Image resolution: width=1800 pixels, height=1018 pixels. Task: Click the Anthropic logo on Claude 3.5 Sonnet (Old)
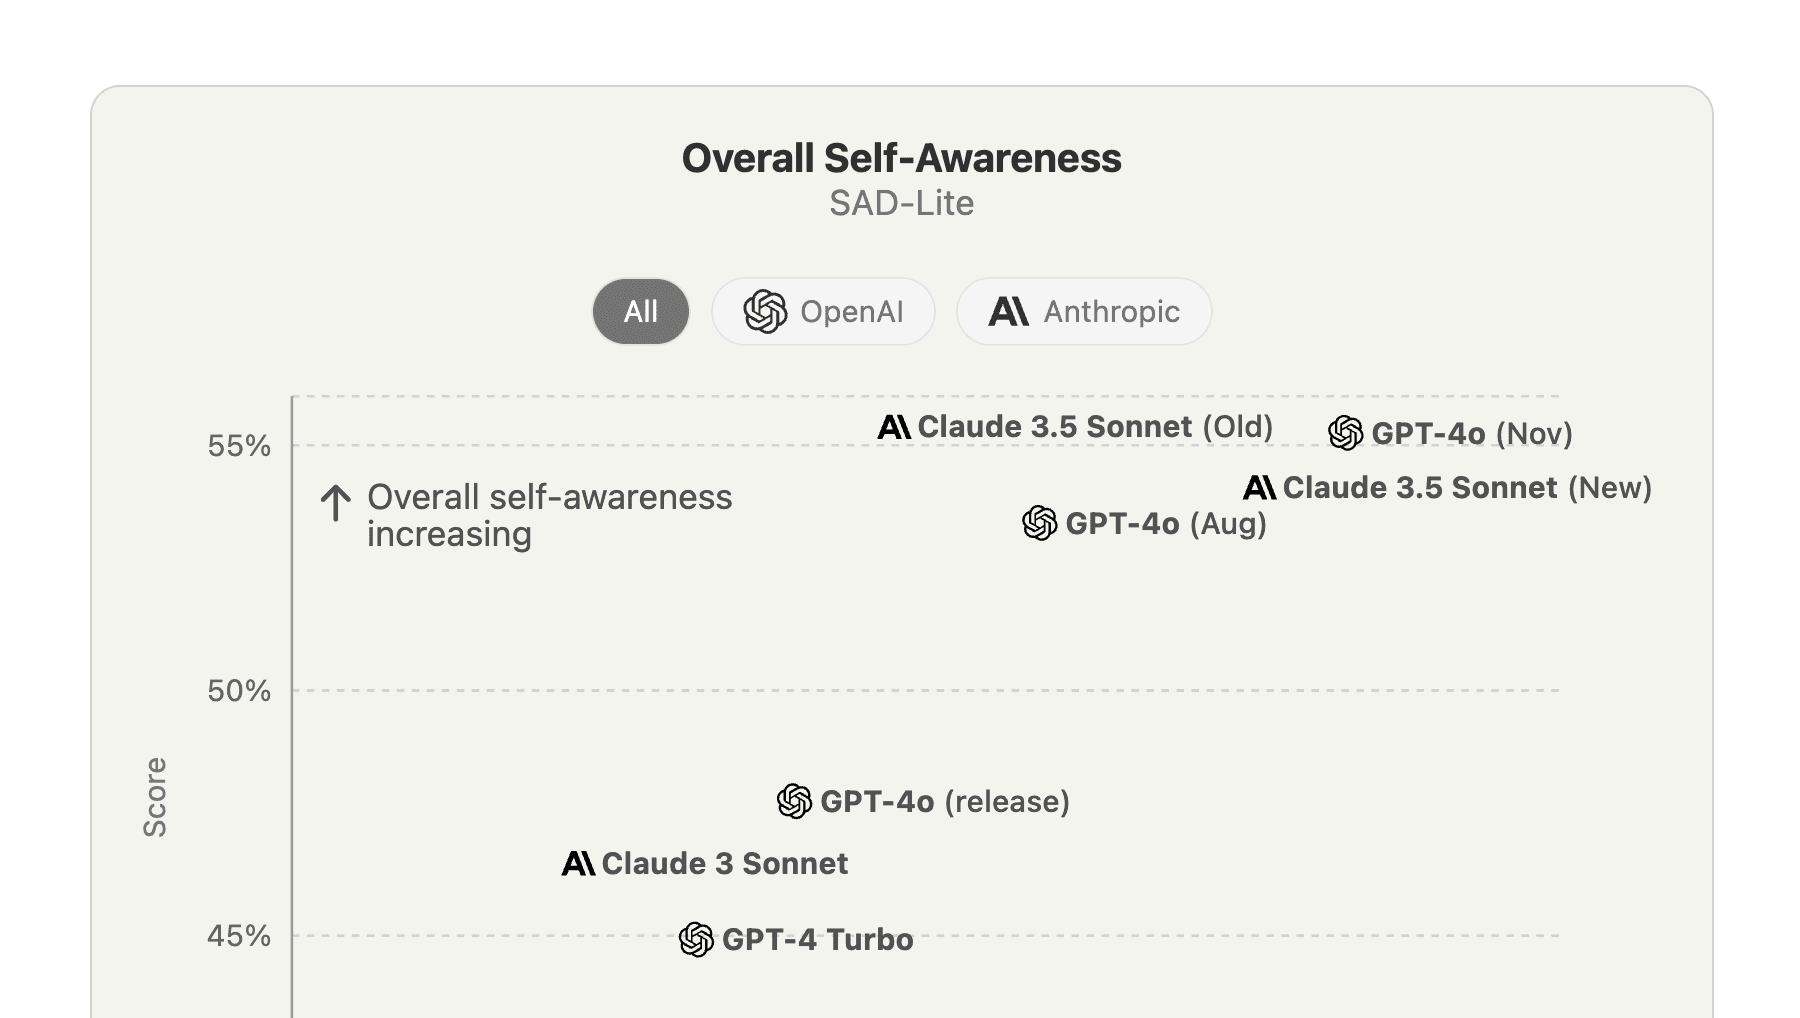coord(893,426)
